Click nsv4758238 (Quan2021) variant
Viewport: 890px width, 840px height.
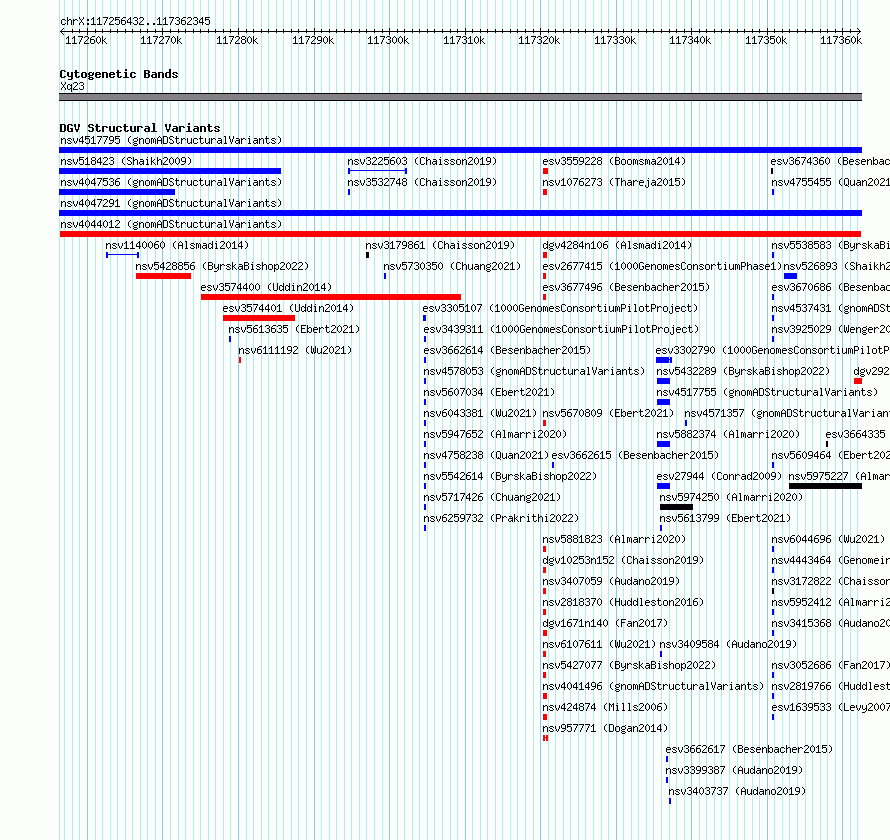[x=486, y=455]
